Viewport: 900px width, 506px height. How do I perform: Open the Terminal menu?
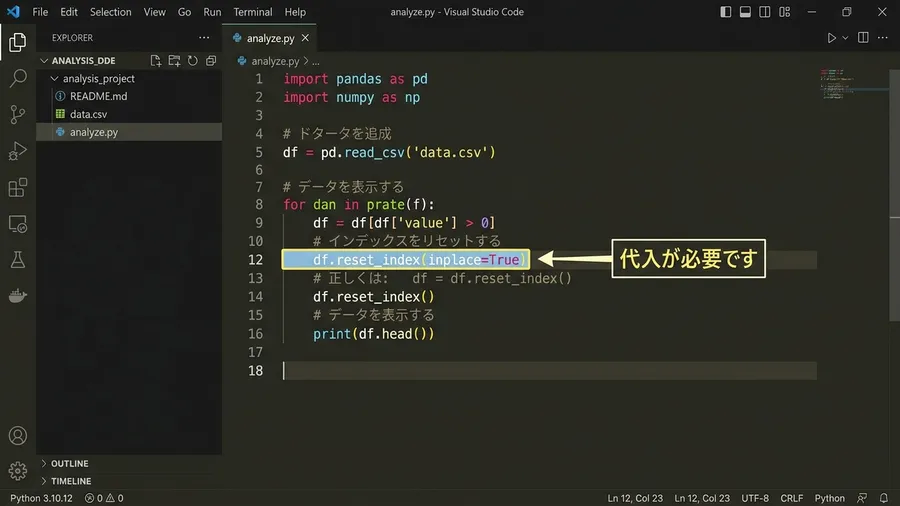click(x=253, y=11)
